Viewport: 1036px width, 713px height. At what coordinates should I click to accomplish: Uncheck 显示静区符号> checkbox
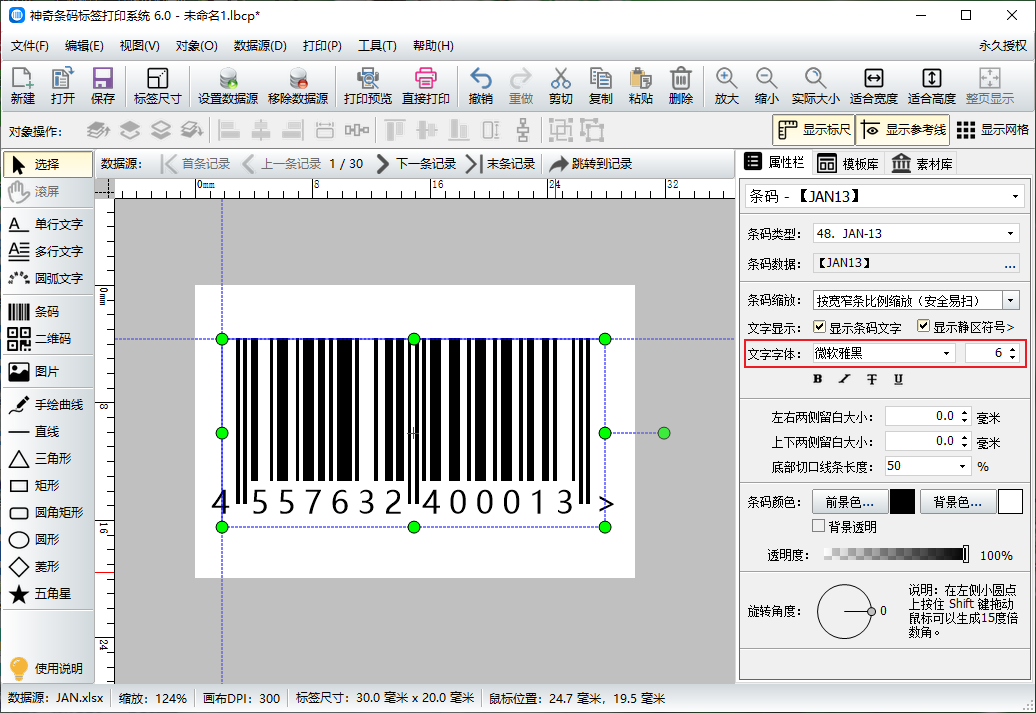point(923,326)
